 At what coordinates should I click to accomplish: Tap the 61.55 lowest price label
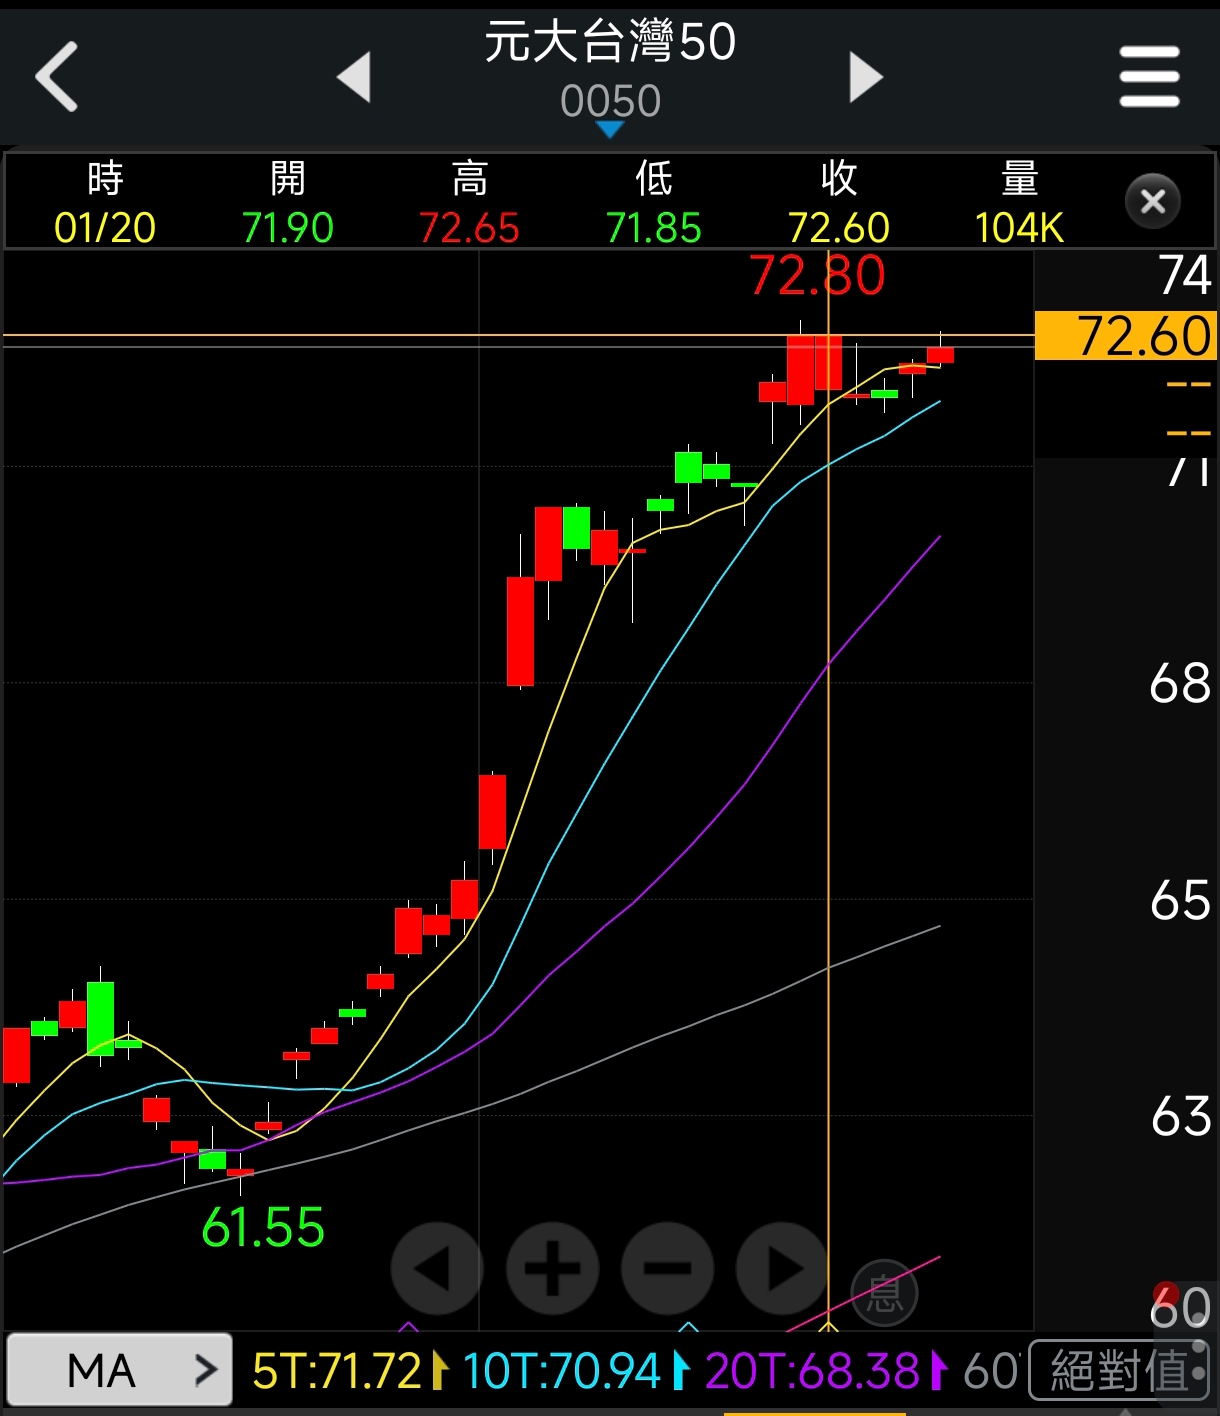pyautogui.click(x=263, y=1227)
